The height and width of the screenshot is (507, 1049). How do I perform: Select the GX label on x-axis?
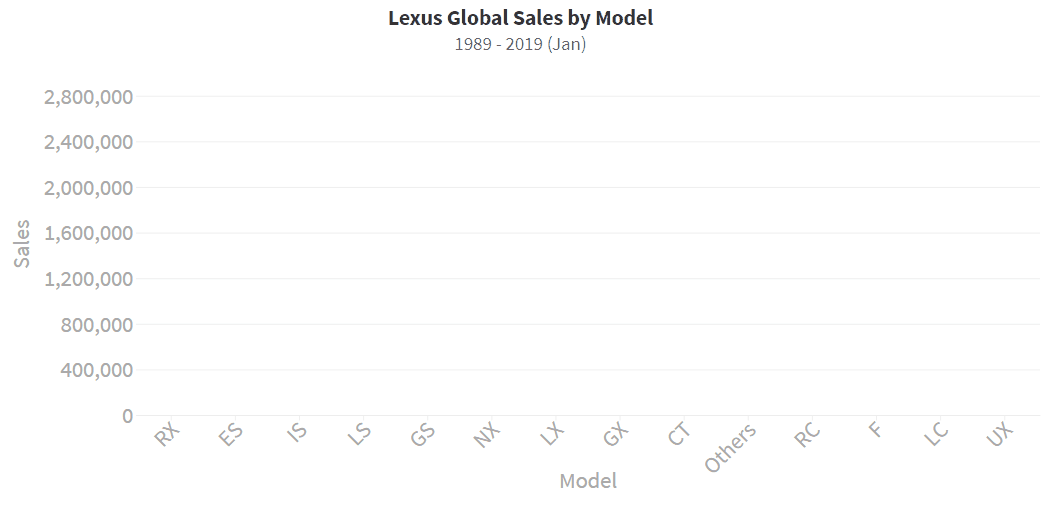click(616, 435)
